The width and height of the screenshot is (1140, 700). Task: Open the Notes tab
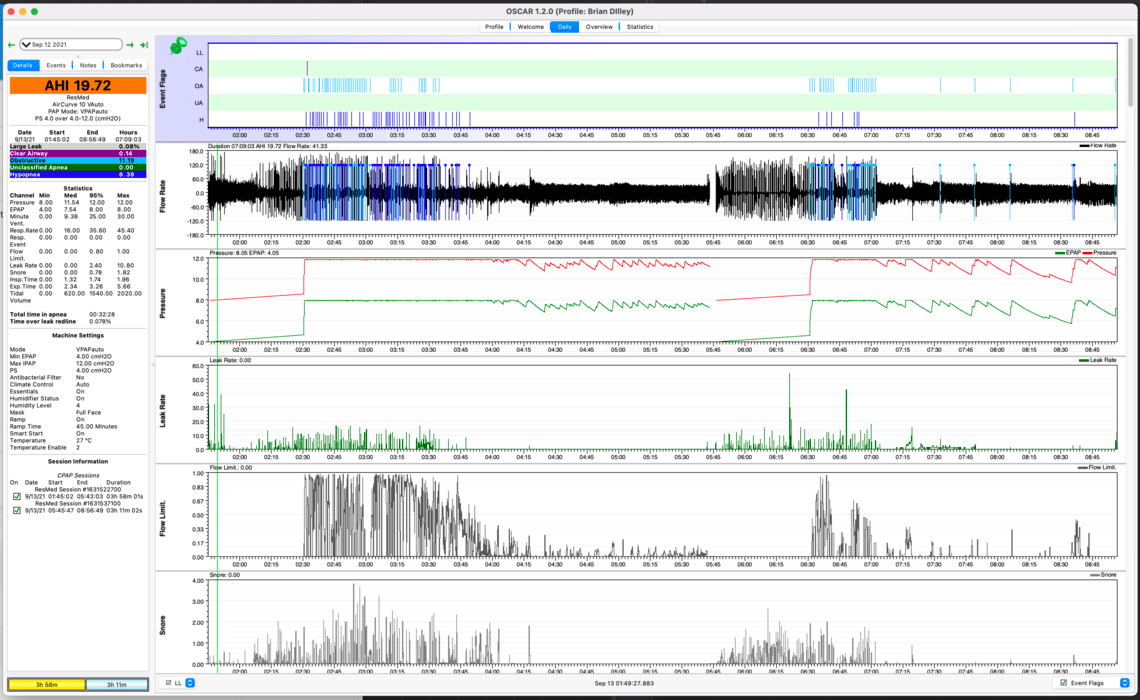pyautogui.click(x=88, y=64)
